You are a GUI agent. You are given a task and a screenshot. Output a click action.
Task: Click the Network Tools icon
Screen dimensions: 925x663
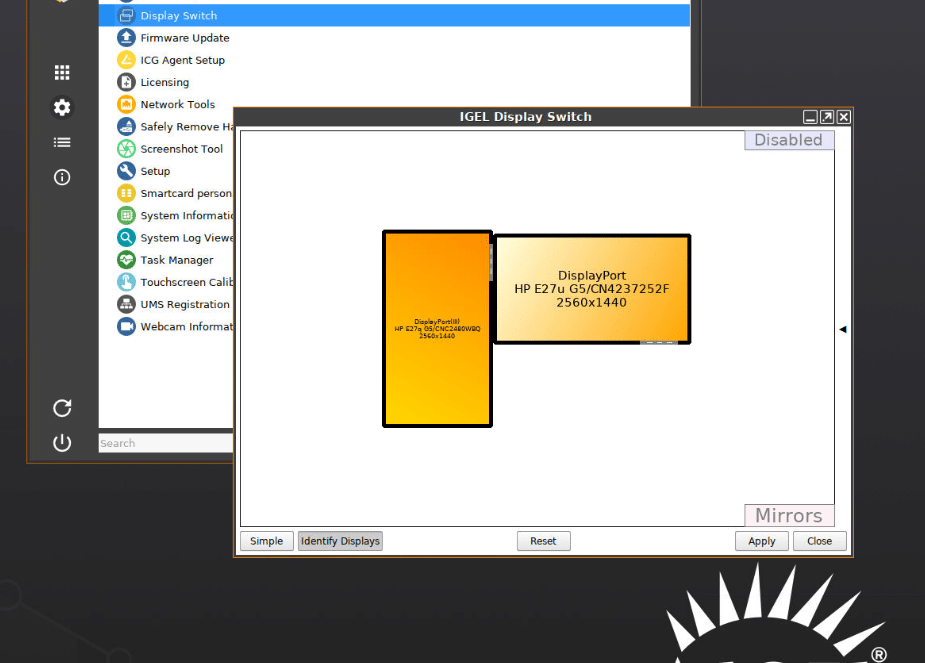(126, 104)
